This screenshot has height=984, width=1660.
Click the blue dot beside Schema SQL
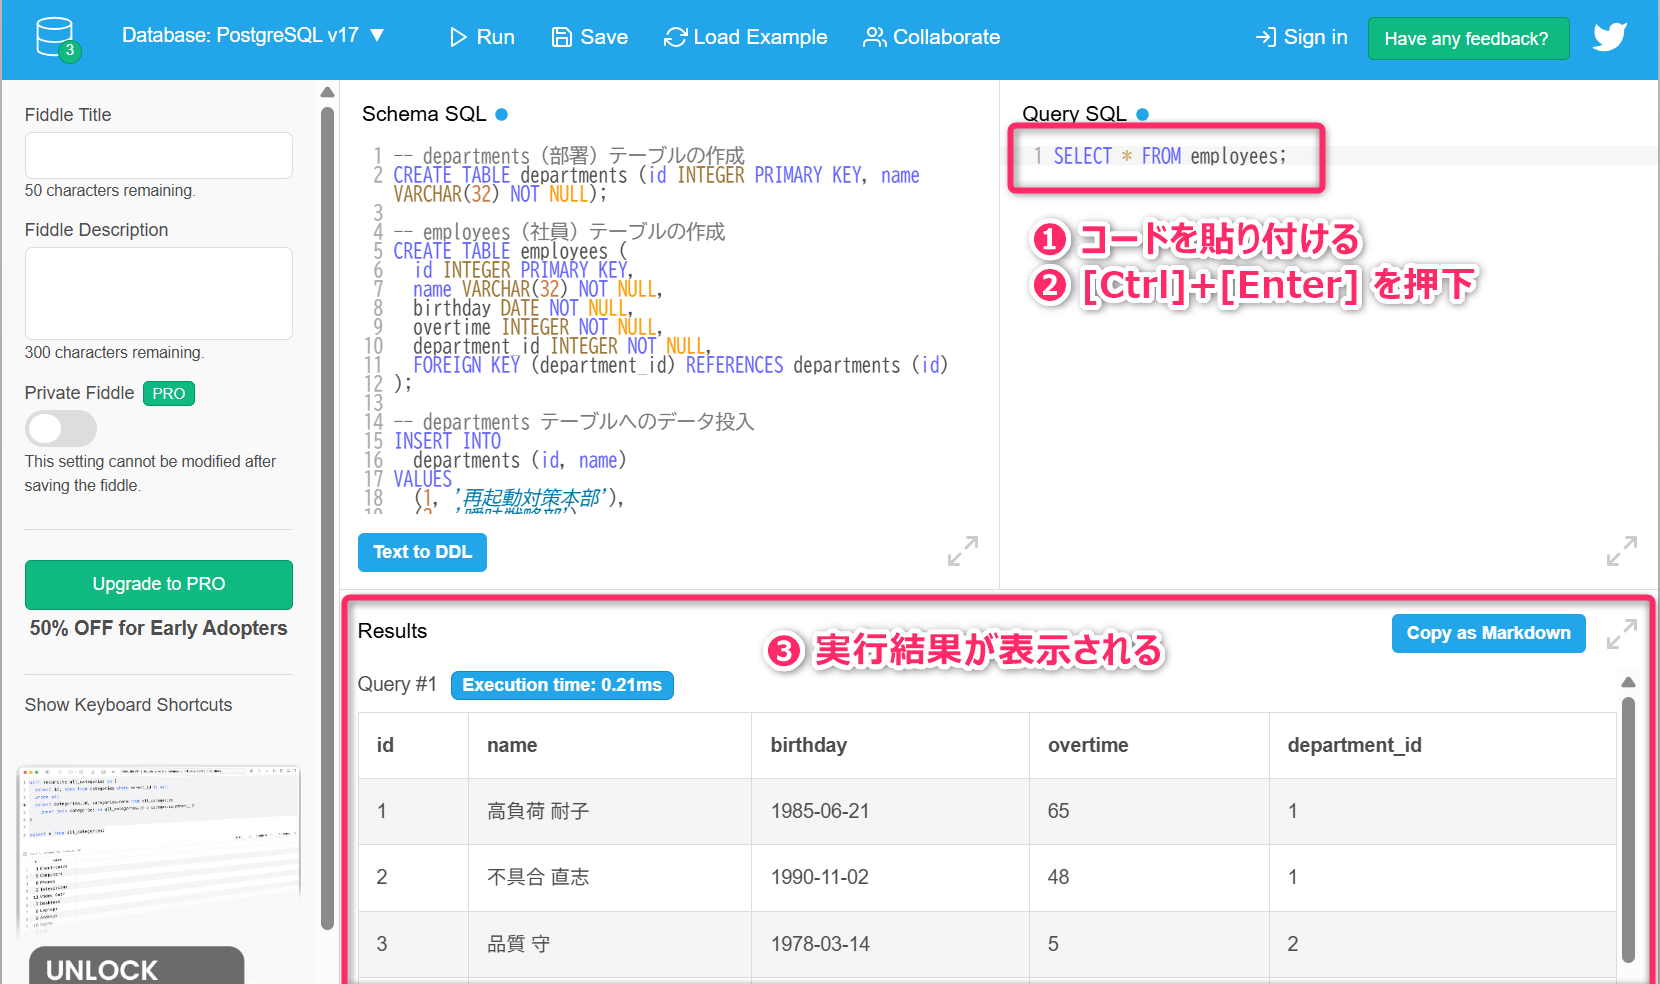[x=502, y=115]
